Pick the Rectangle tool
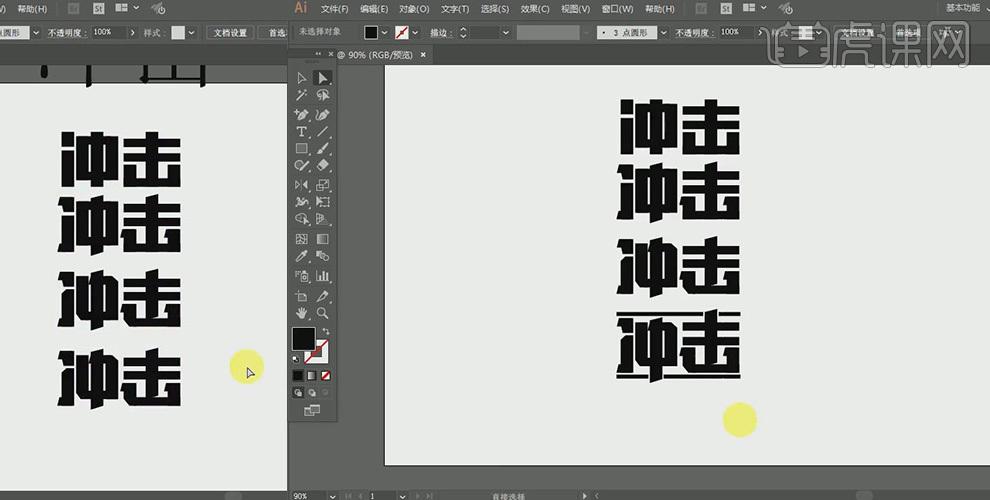The width and height of the screenshot is (990, 500). pyautogui.click(x=302, y=148)
